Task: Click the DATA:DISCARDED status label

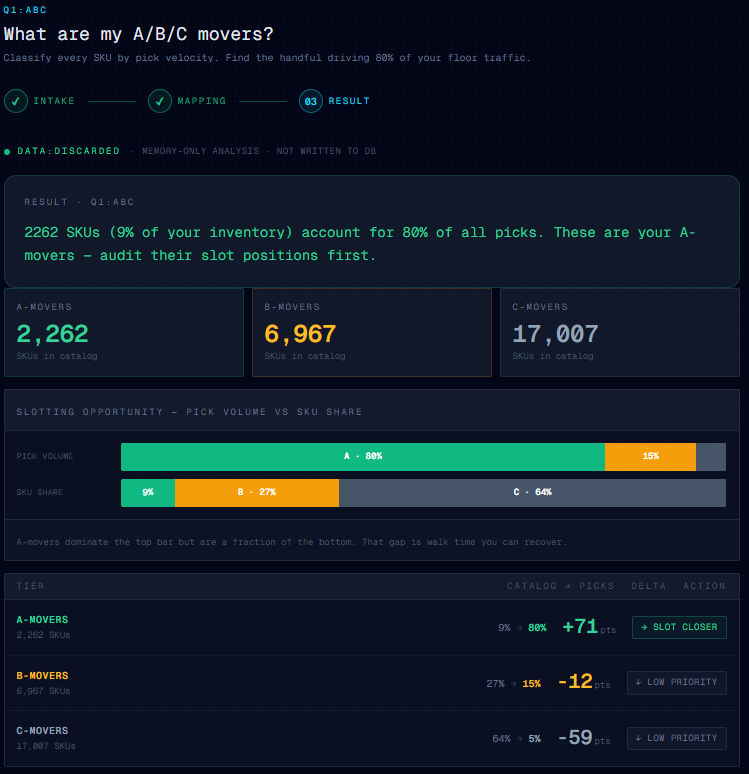Action: (69, 151)
